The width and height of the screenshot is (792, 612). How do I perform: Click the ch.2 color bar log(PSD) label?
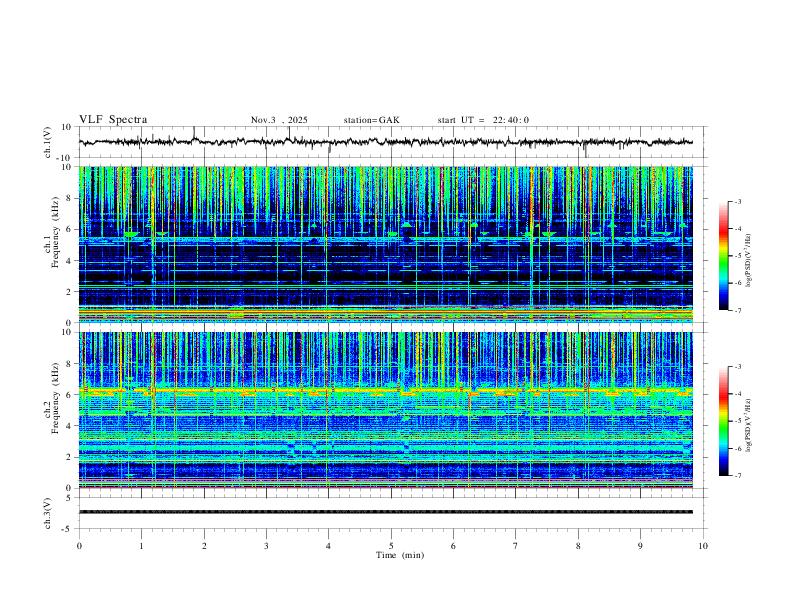pyautogui.click(x=749, y=425)
